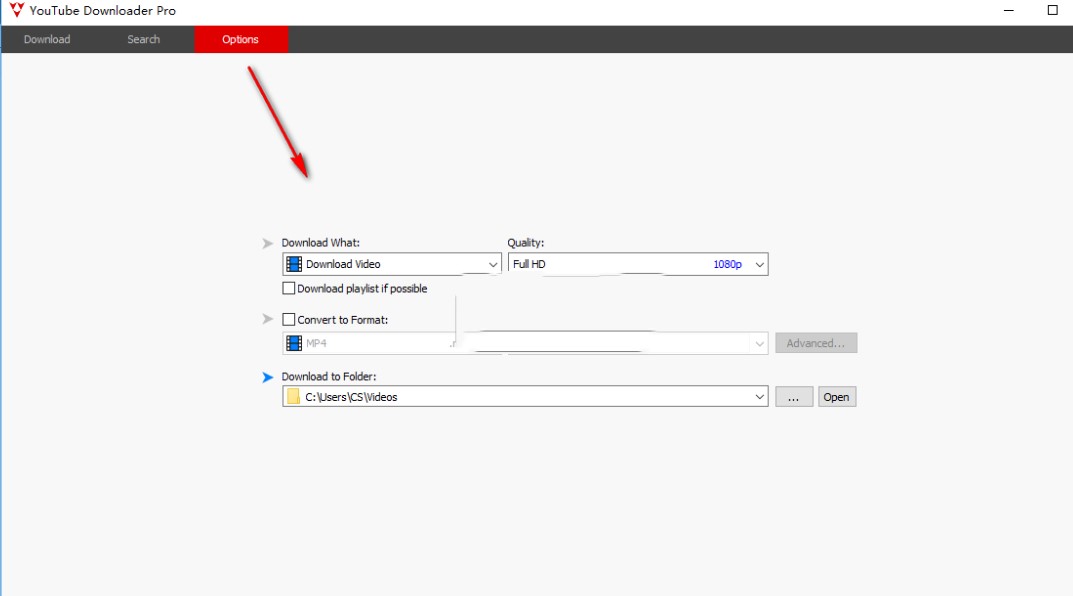Switch to the Search tab
The height and width of the screenshot is (596, 1073).
click(x=143, y=39)
